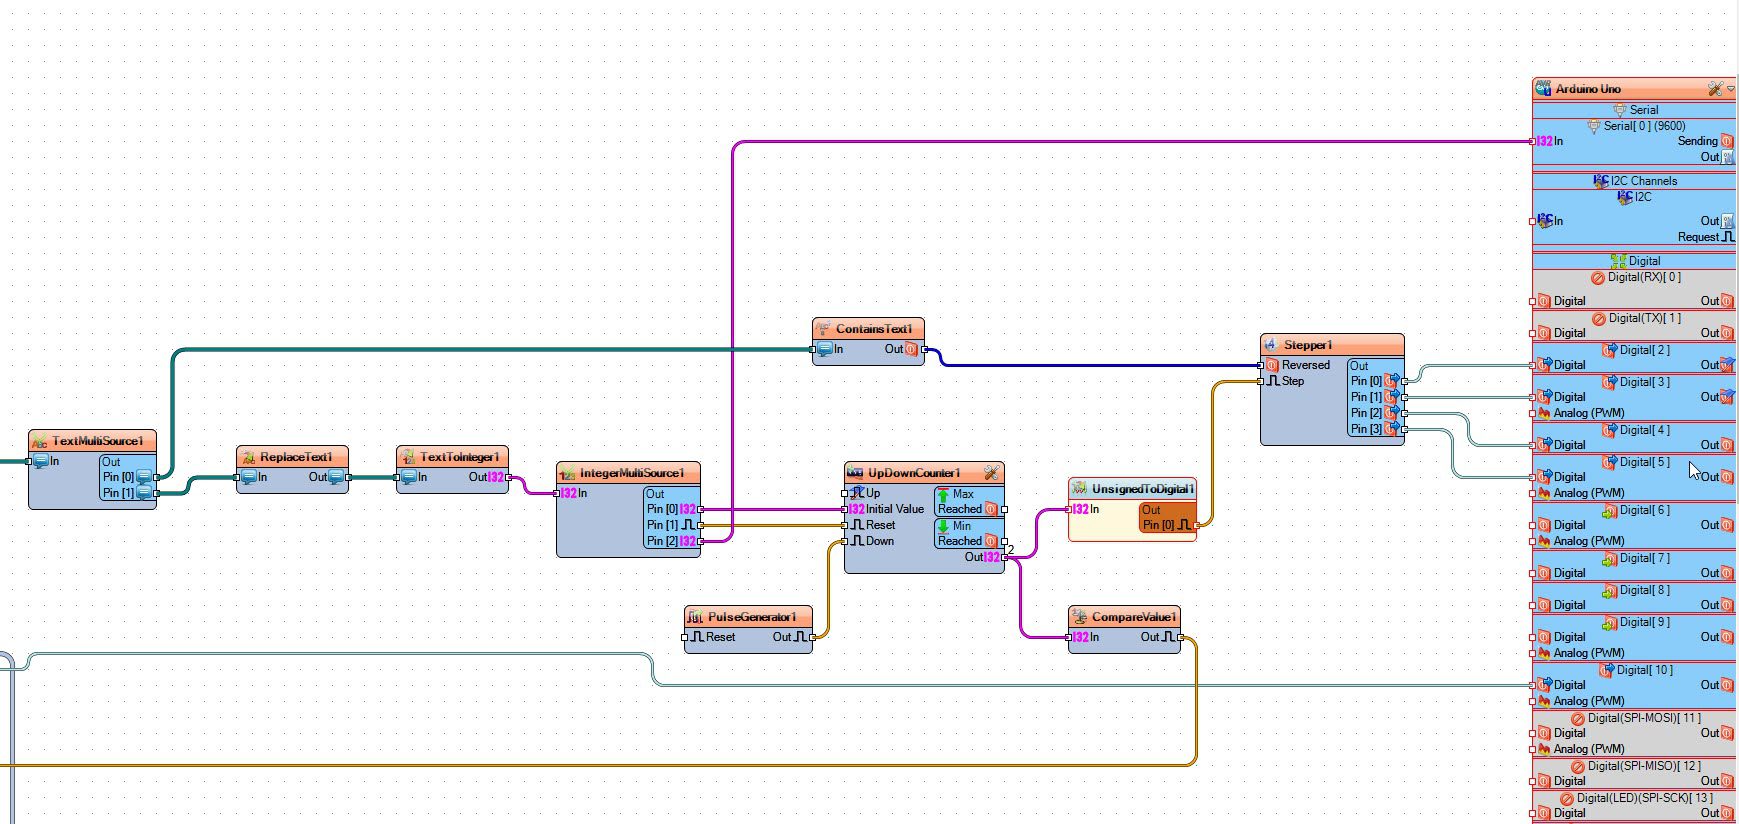Click the disabled icon on Digital(TX)[1]
The width and height of the screenshot is (1739, 824).
[x=1599, y=319]
